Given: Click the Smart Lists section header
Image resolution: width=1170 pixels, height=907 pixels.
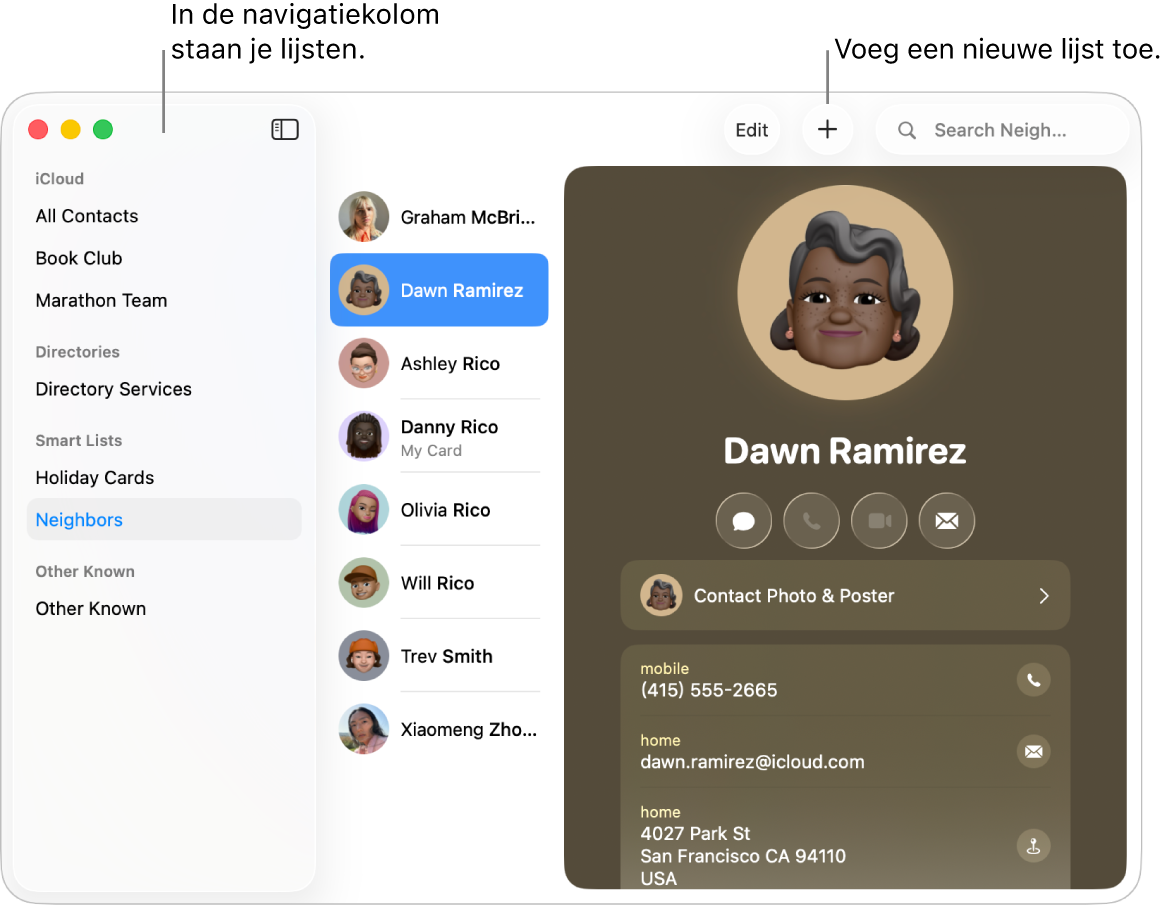Looking at the screenshot, I should pos(78,441).
